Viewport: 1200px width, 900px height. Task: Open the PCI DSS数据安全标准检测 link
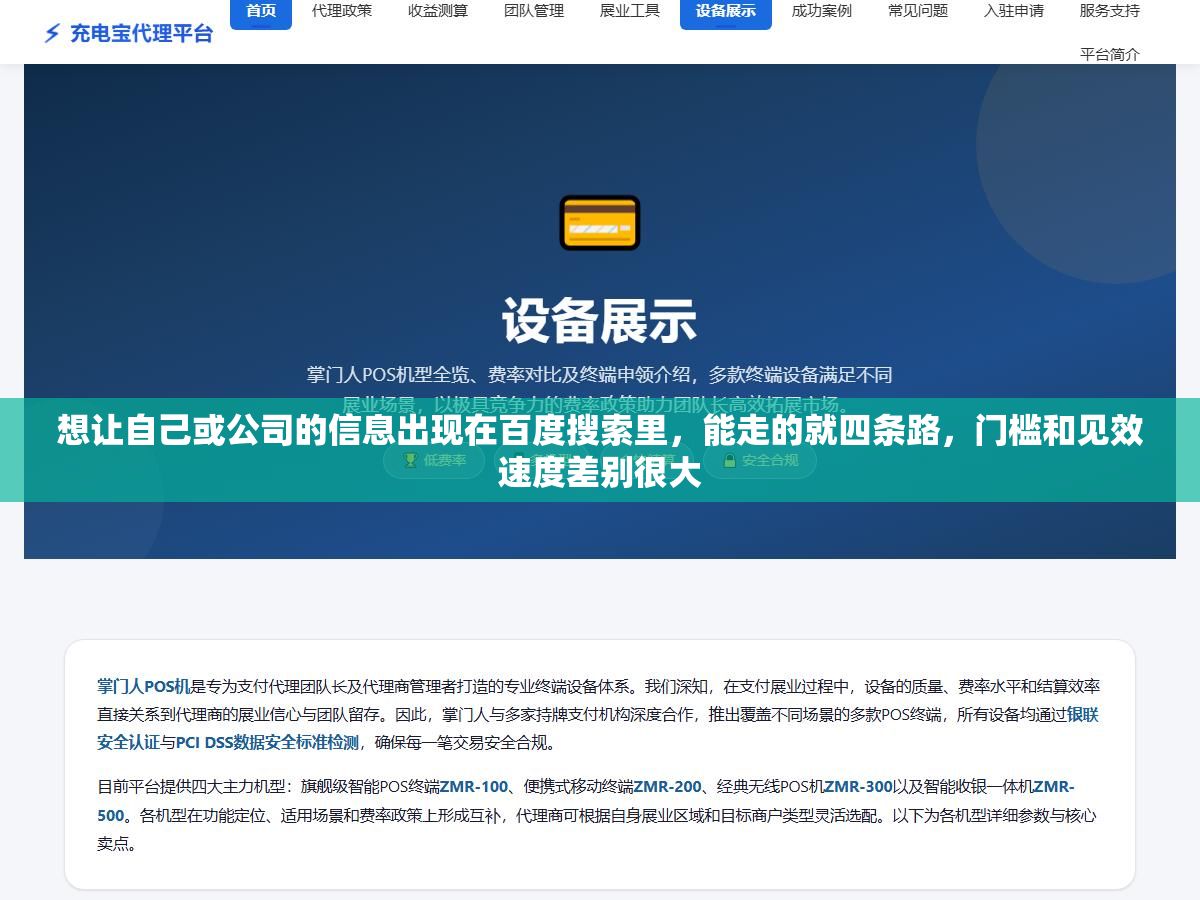tap(267, 743)
